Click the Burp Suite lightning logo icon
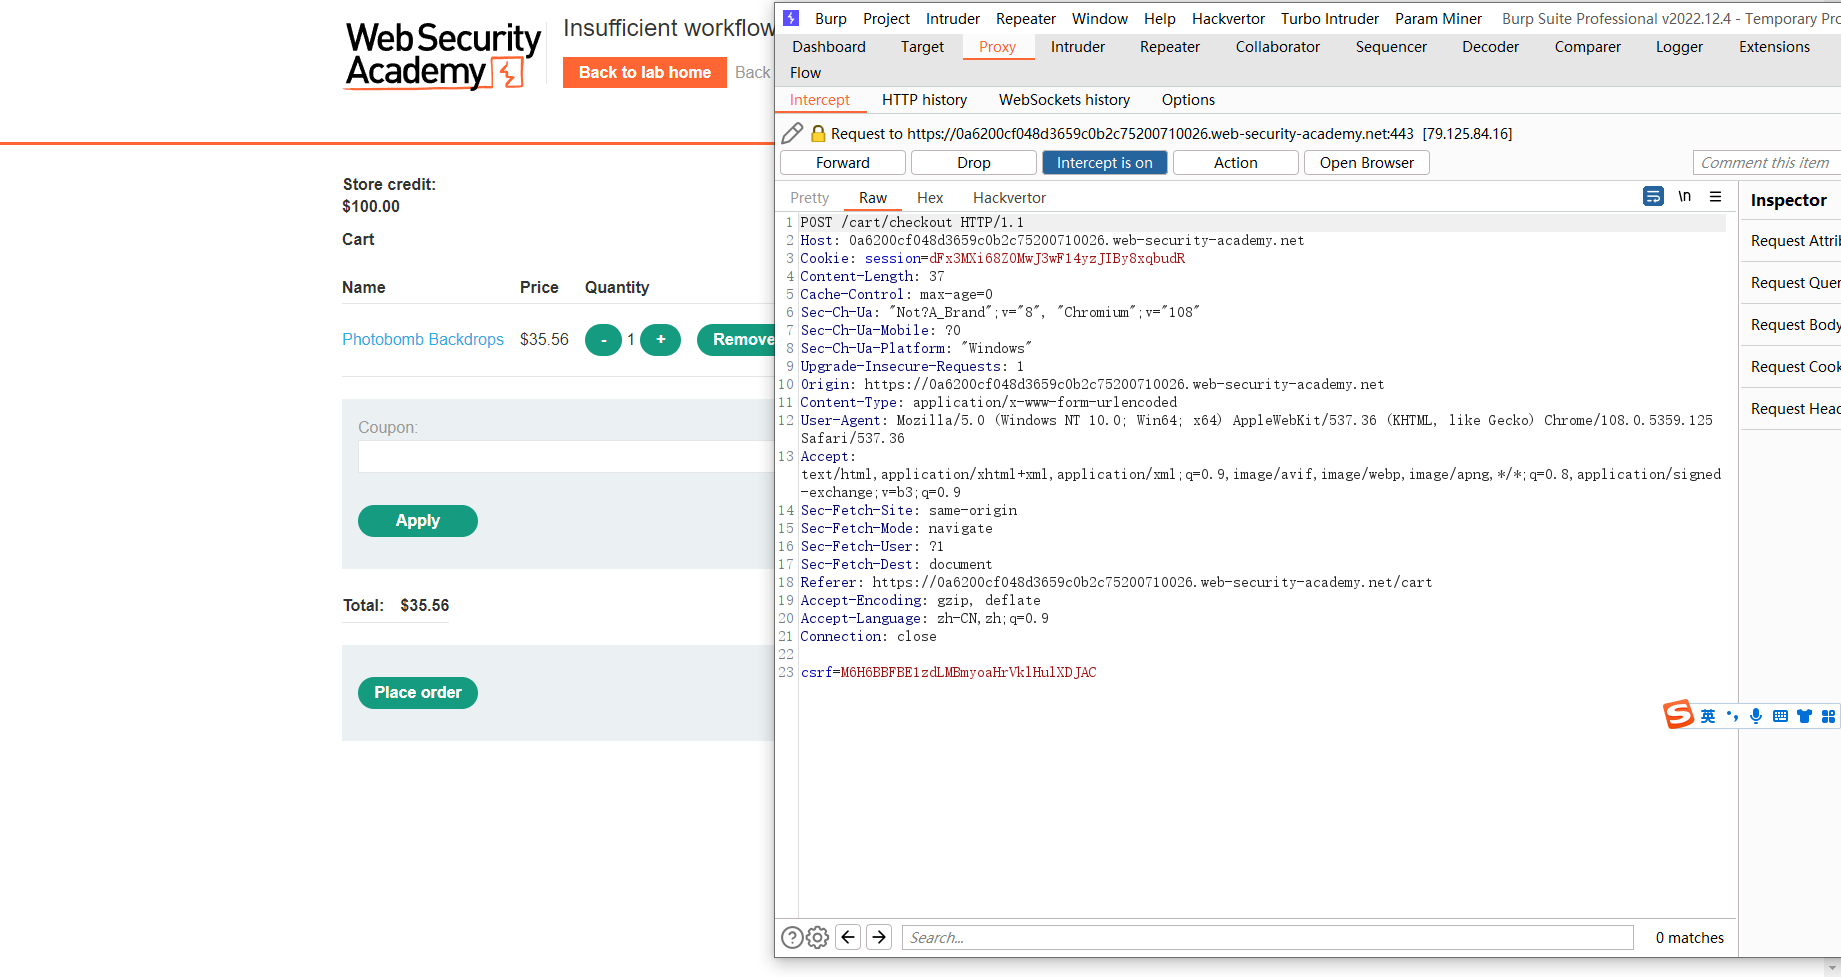The height and width of the screenshot is (977, 1841). click(791, 18)
